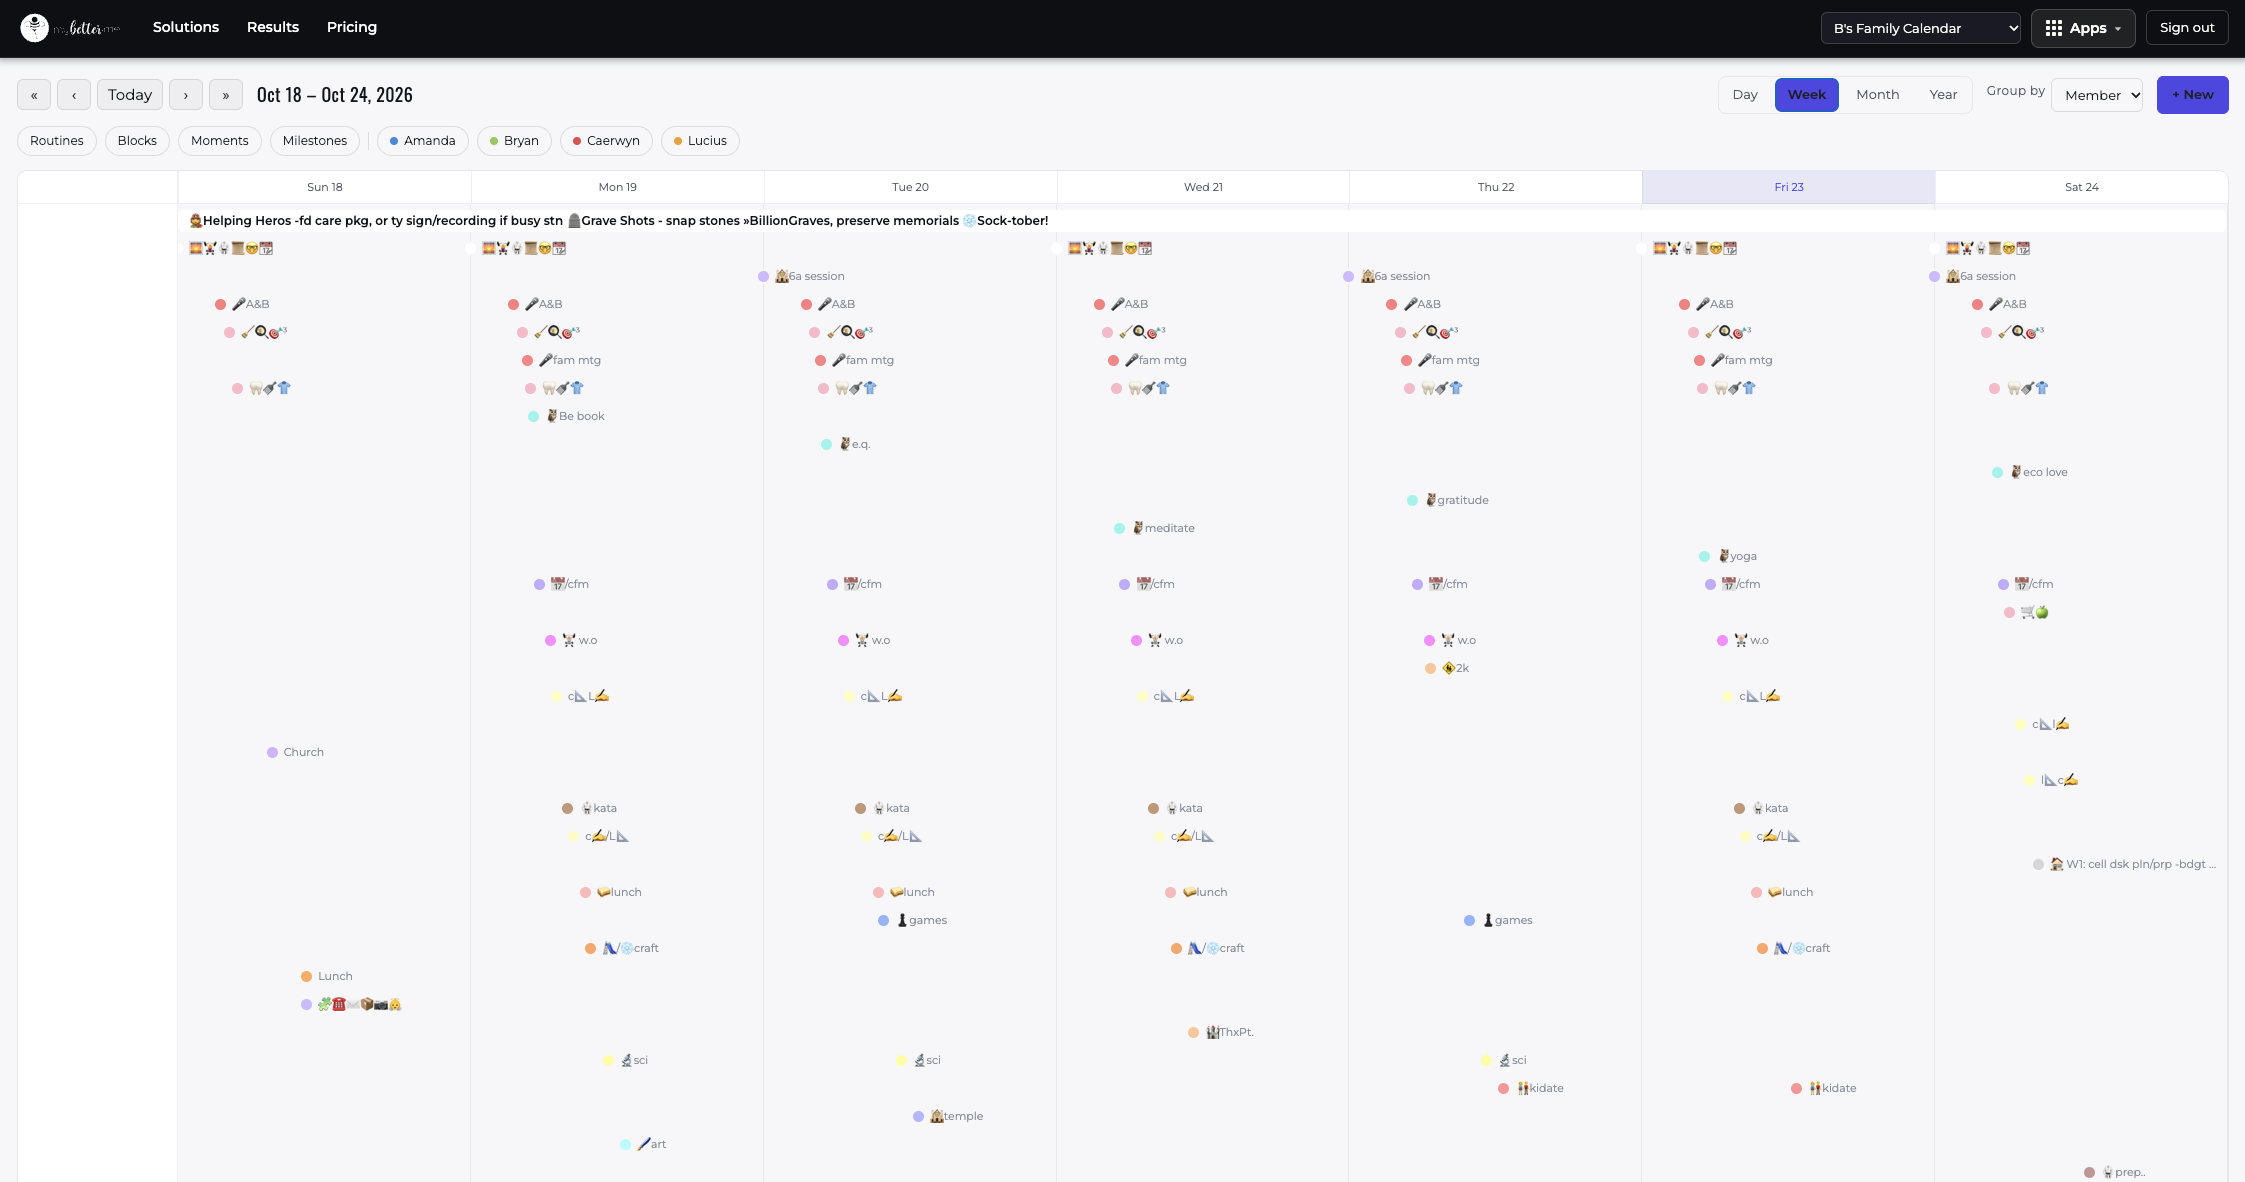Viewport: 2245px width, 1182px height.
Task: Open the Apps grid menu
Action: coord(2083,28)
